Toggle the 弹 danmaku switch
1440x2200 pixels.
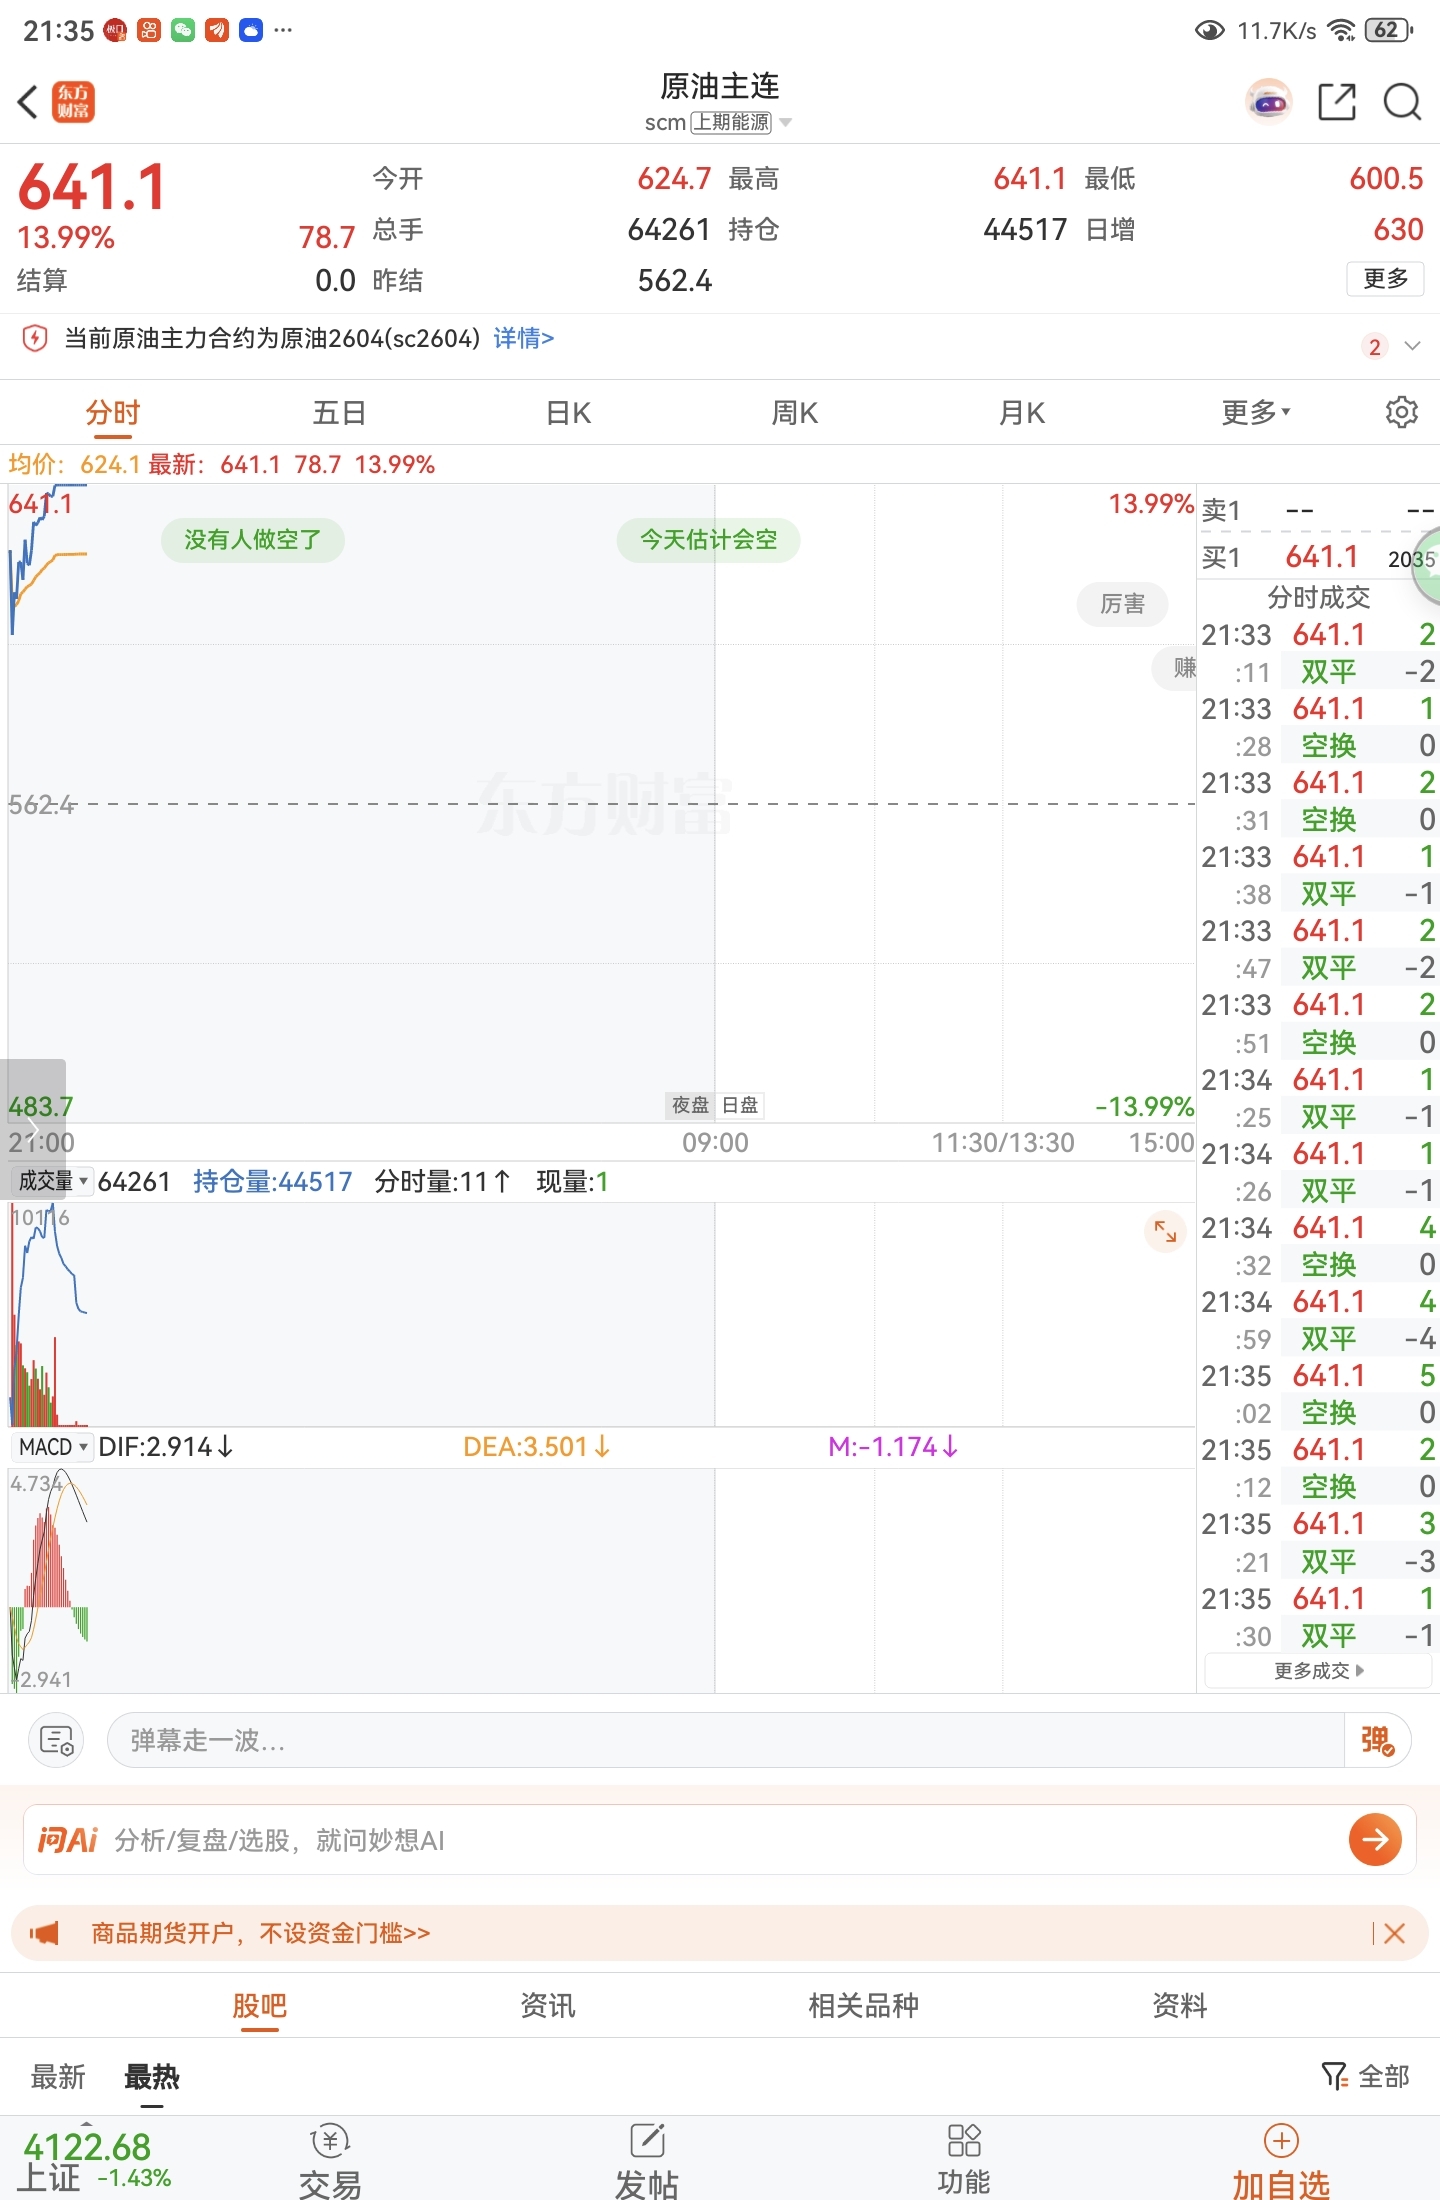click(1377, 1741)
